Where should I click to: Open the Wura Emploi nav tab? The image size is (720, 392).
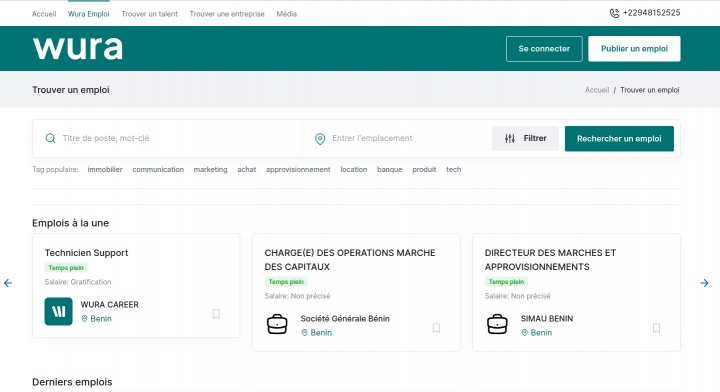(89, 14)
